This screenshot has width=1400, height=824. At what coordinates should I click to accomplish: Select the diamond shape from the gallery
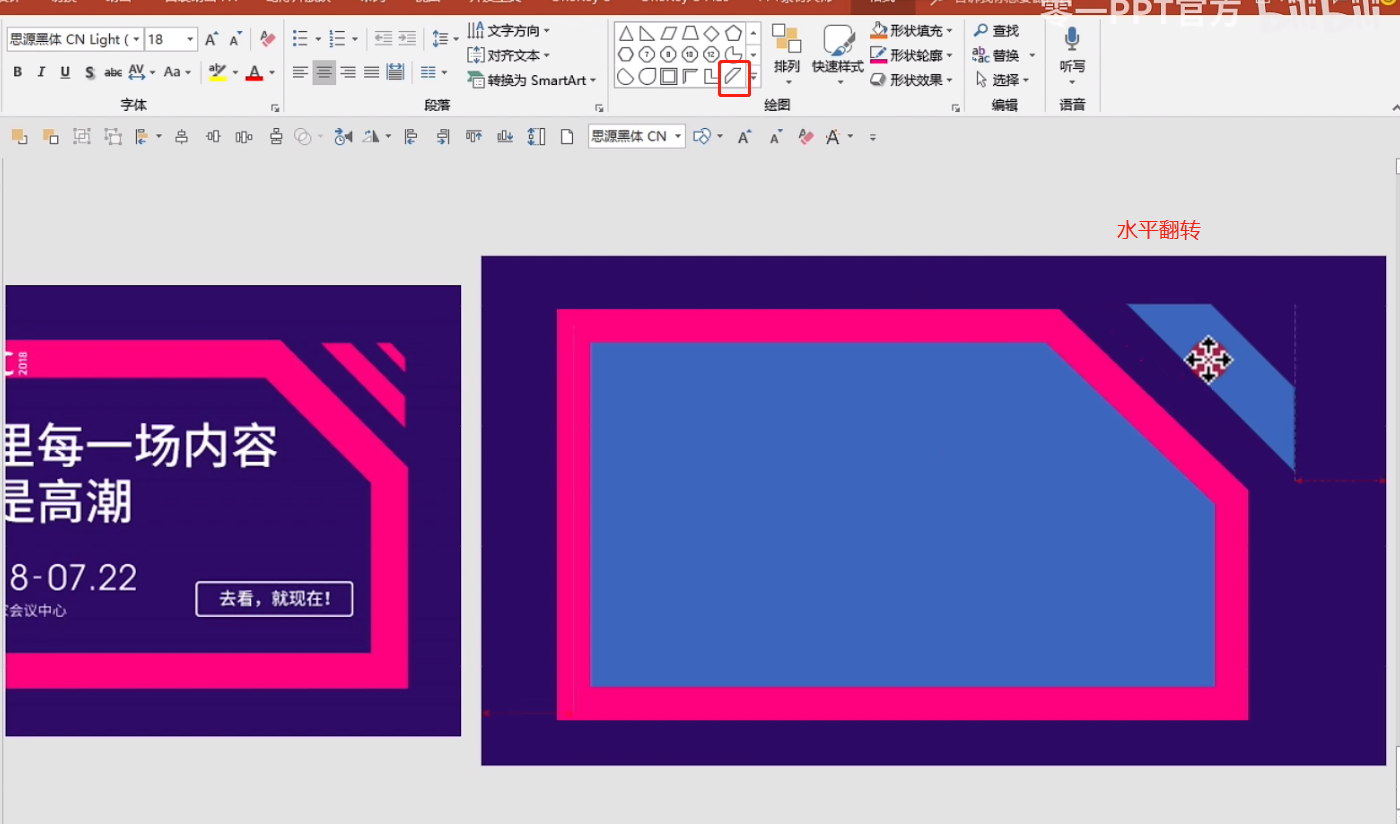click(711, 34)
